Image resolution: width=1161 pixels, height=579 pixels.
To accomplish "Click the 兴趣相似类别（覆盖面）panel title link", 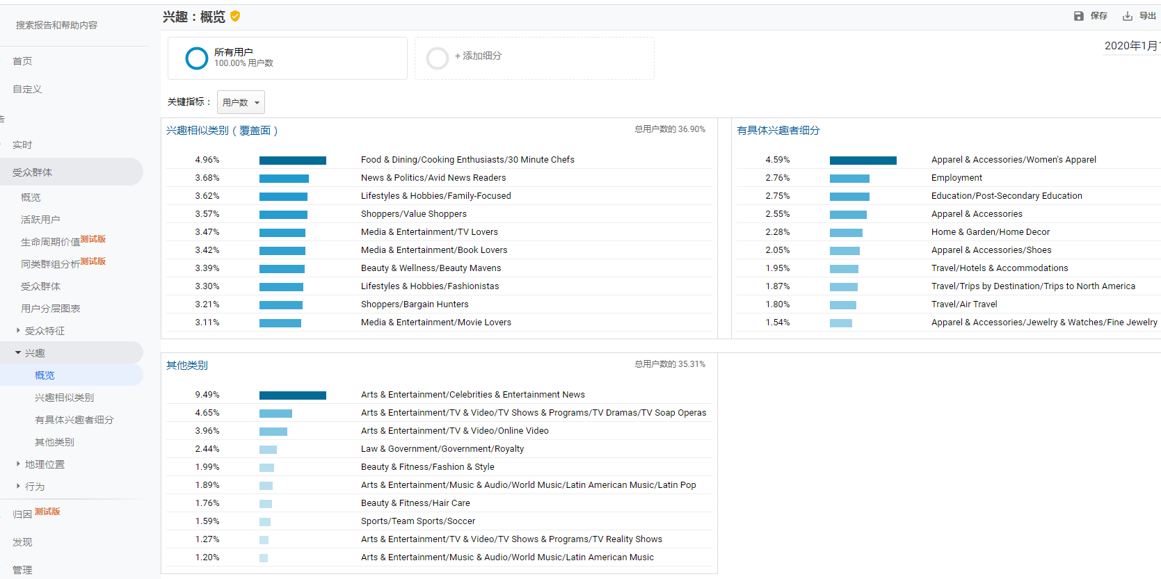I will [x=222, y=131].
